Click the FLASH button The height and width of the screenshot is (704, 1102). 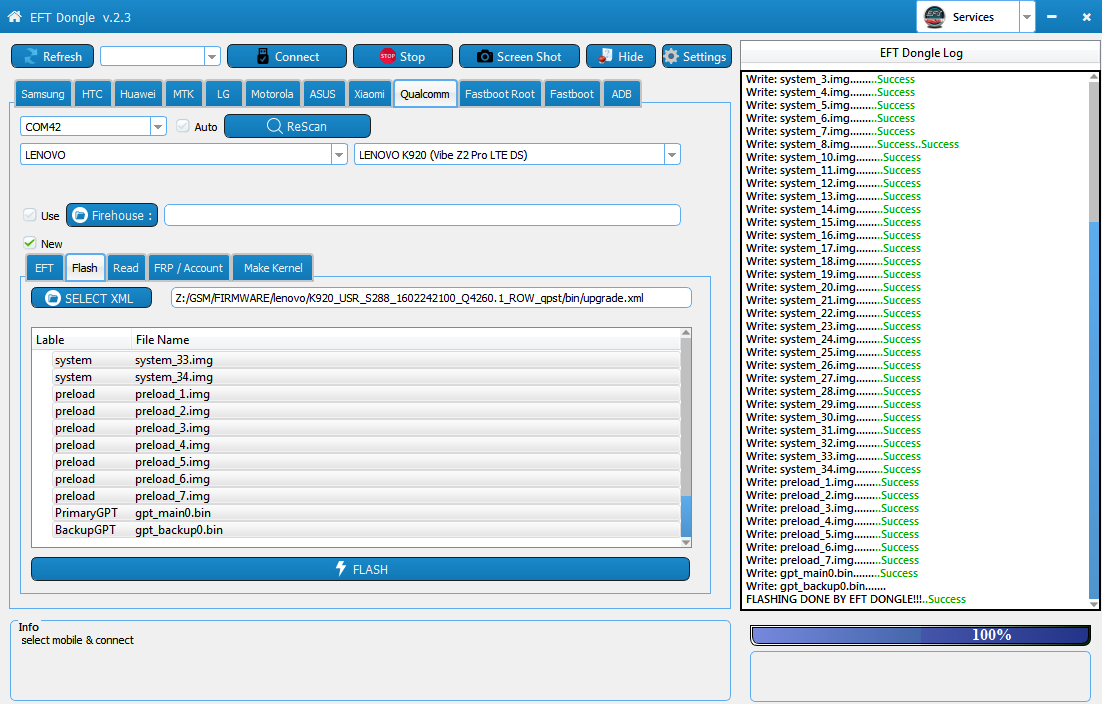tap(361, 569)
